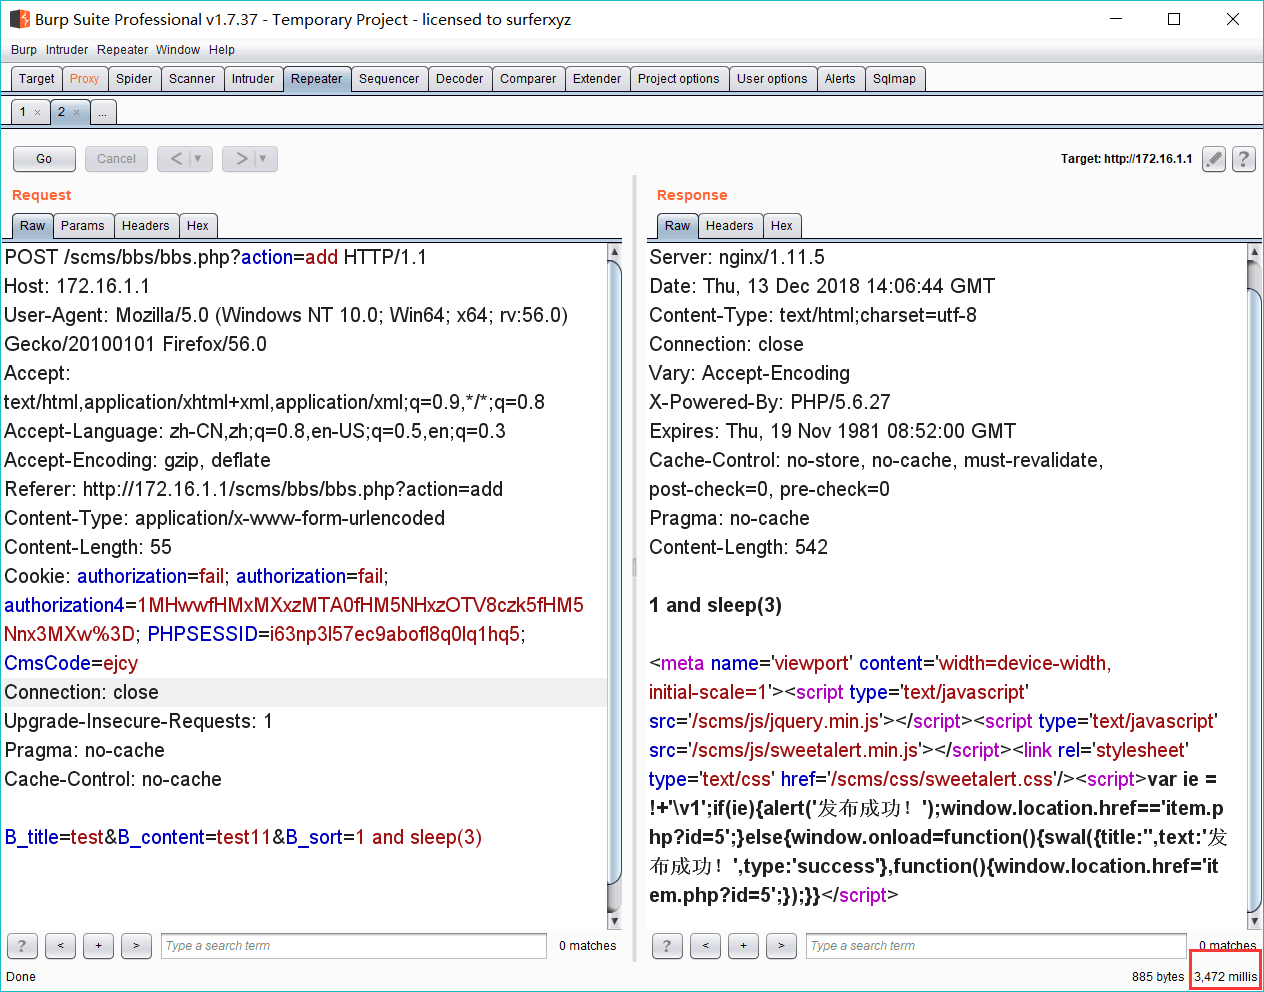
Task: Close Repeater tab 2
Action: 76,113
